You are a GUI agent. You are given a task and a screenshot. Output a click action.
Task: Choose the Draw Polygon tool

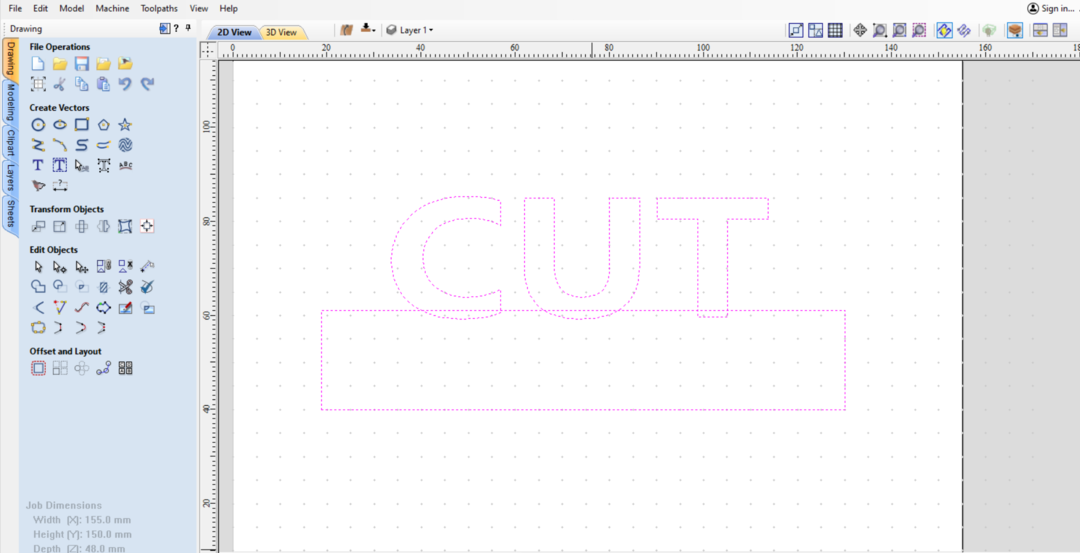[x=103, y=125]
